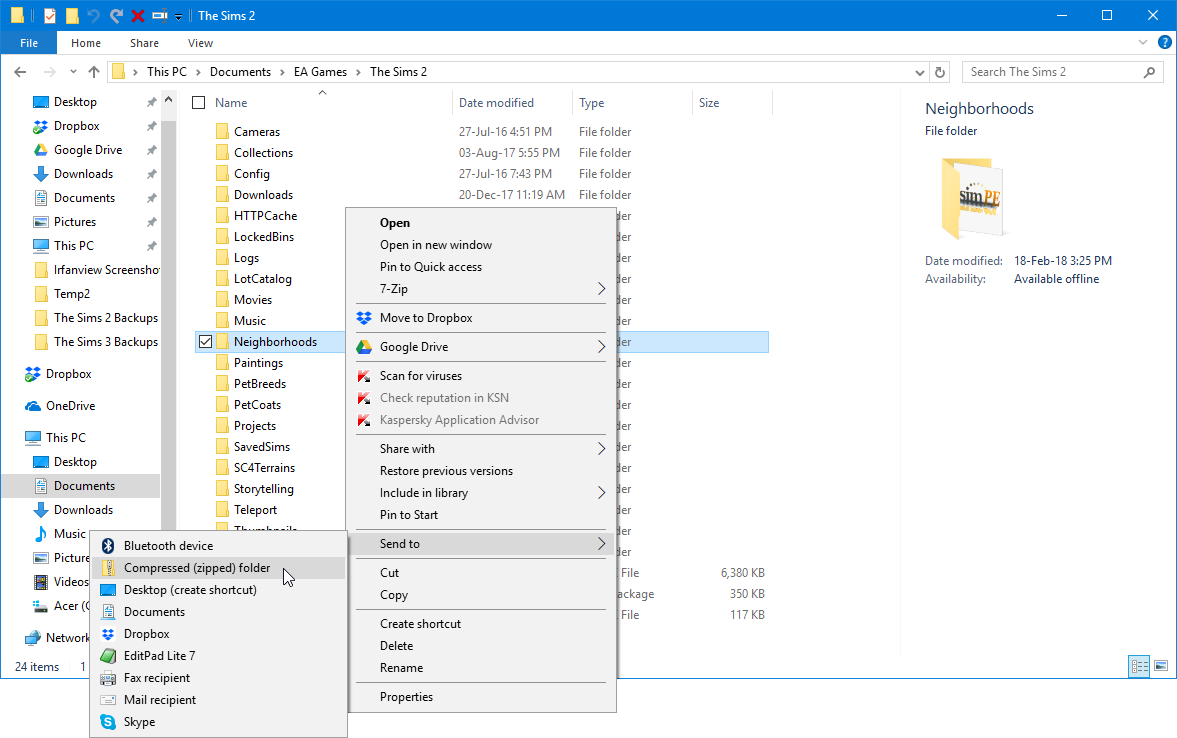1177x738 pixels.
Task: Open Customize Quick Access Toolbar dropdown
Action: coord(179,17)
